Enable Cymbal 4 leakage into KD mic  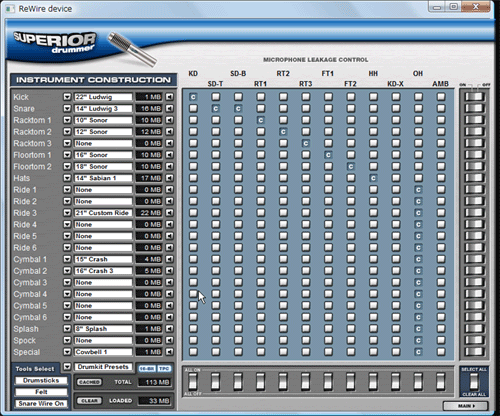point(193,294)
